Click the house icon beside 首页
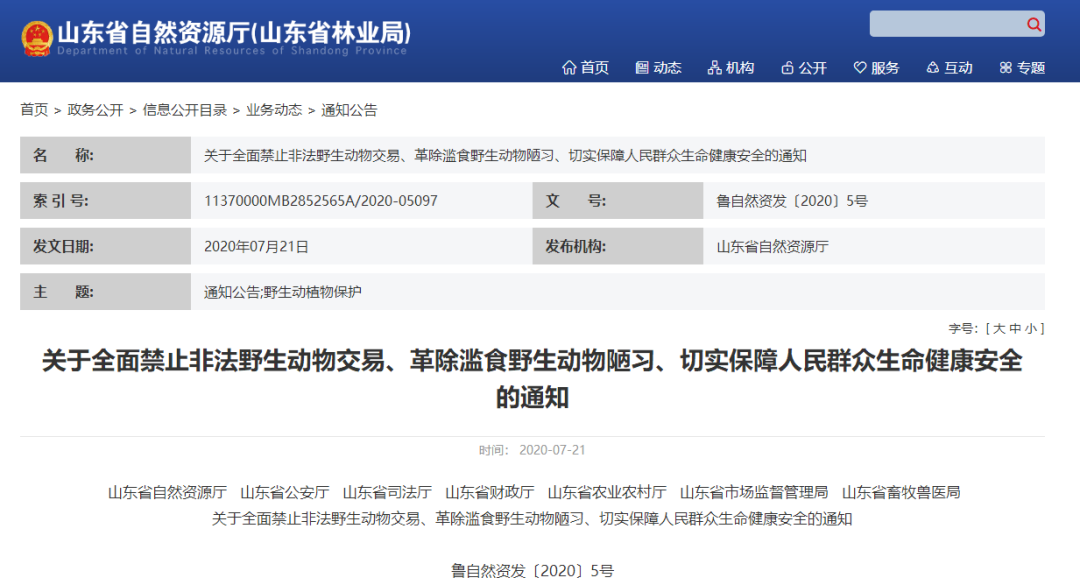This screenshot has height=585, width=1080. pyautogui.click(x=569, y=68)
